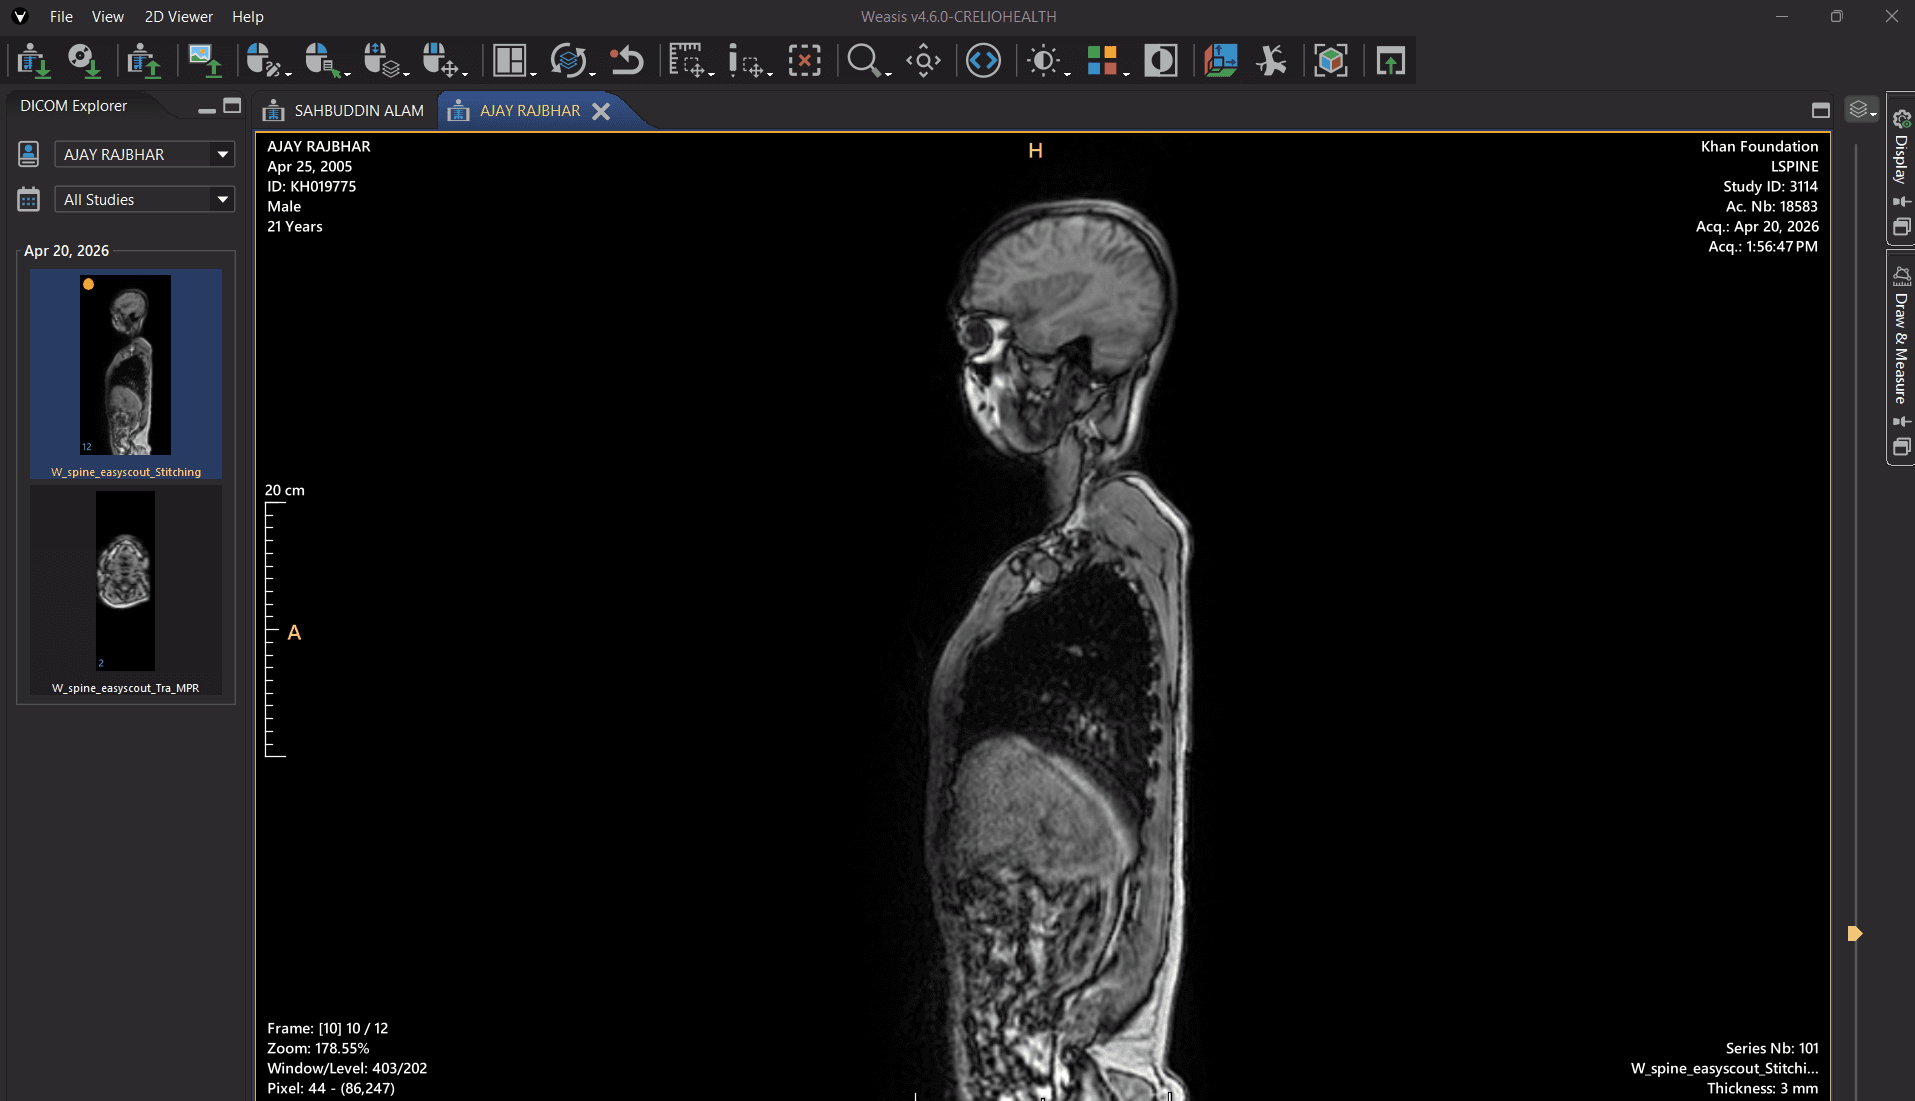Click the Apr 20, 2026 study date header

tap(66, 251)
